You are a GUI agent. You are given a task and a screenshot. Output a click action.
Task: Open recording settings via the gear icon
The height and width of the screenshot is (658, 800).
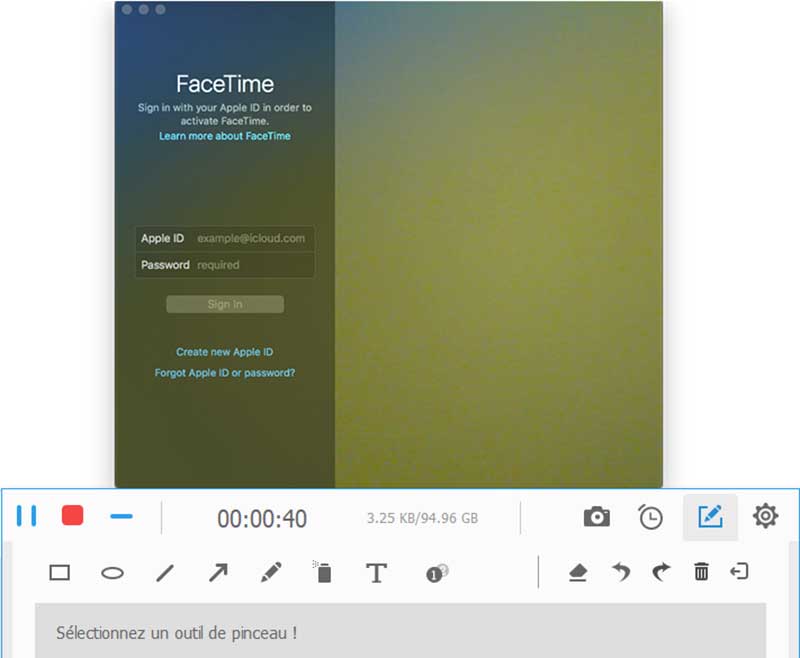765,517
